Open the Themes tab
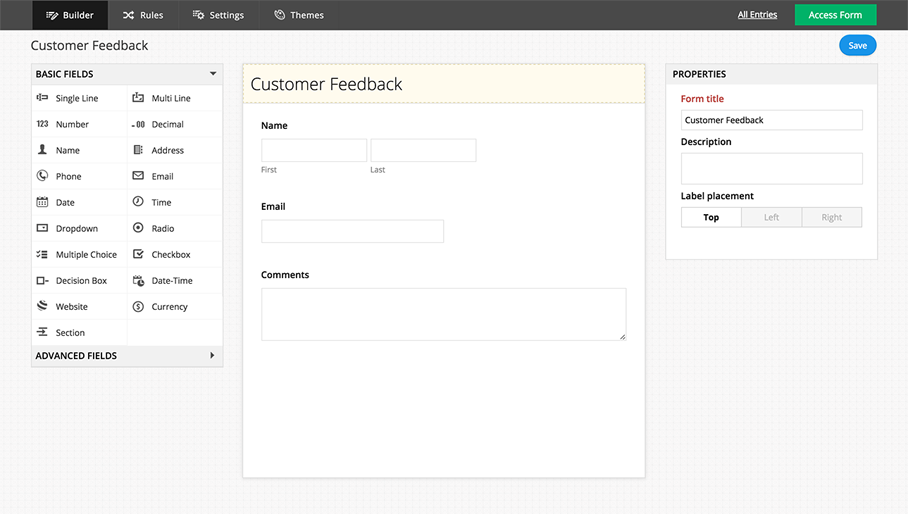 pyautogui.click(x=298, y=15)
